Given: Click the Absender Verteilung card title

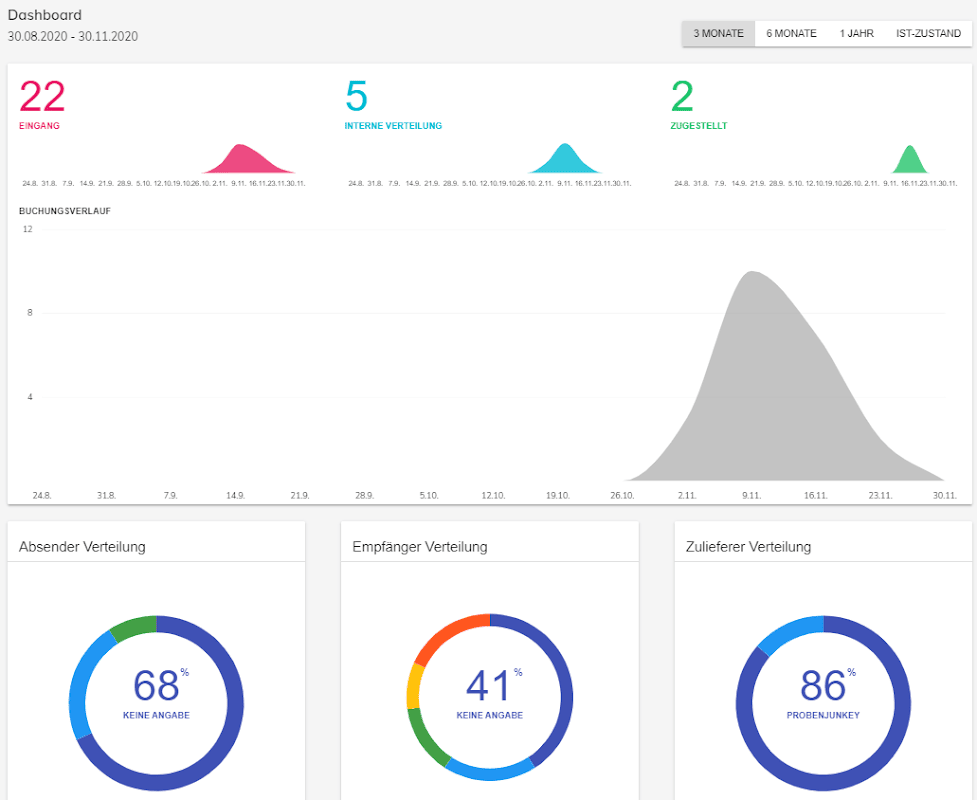Looking at the screenshot, I should [x=82, y=547].
